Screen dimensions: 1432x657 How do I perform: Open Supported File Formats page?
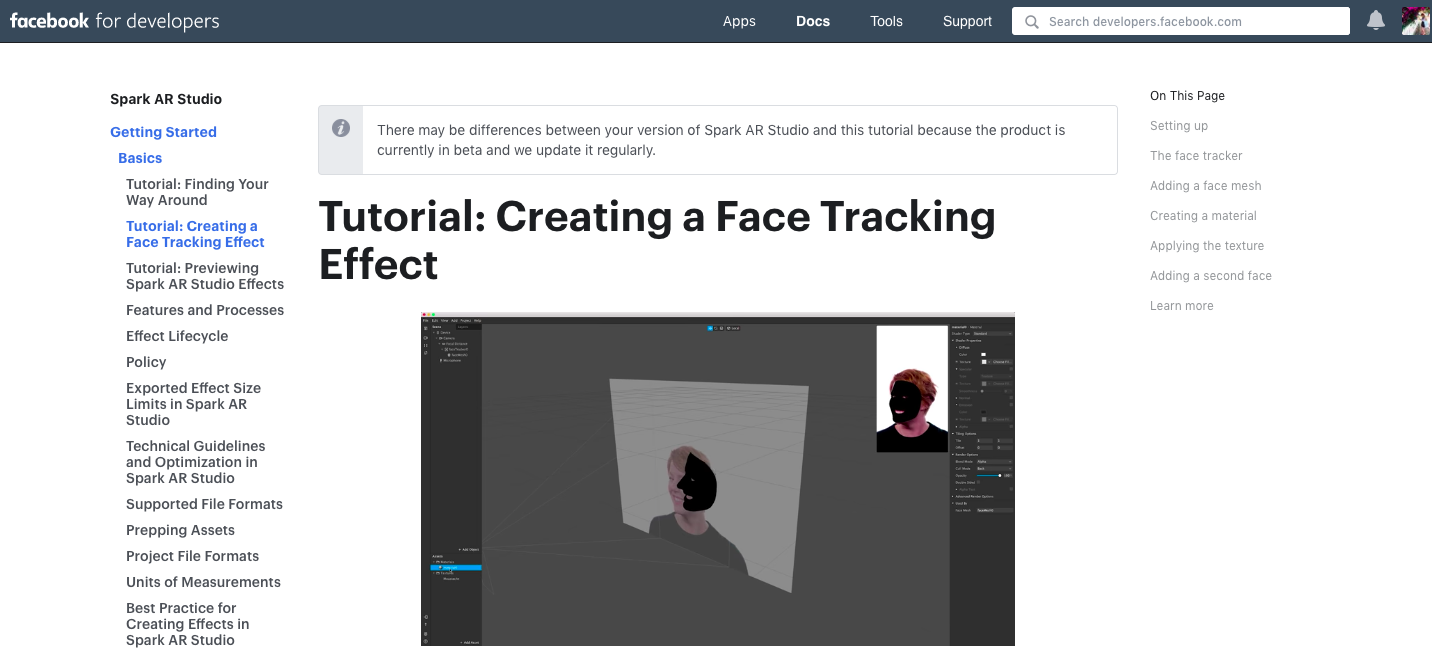coord(204,504)
